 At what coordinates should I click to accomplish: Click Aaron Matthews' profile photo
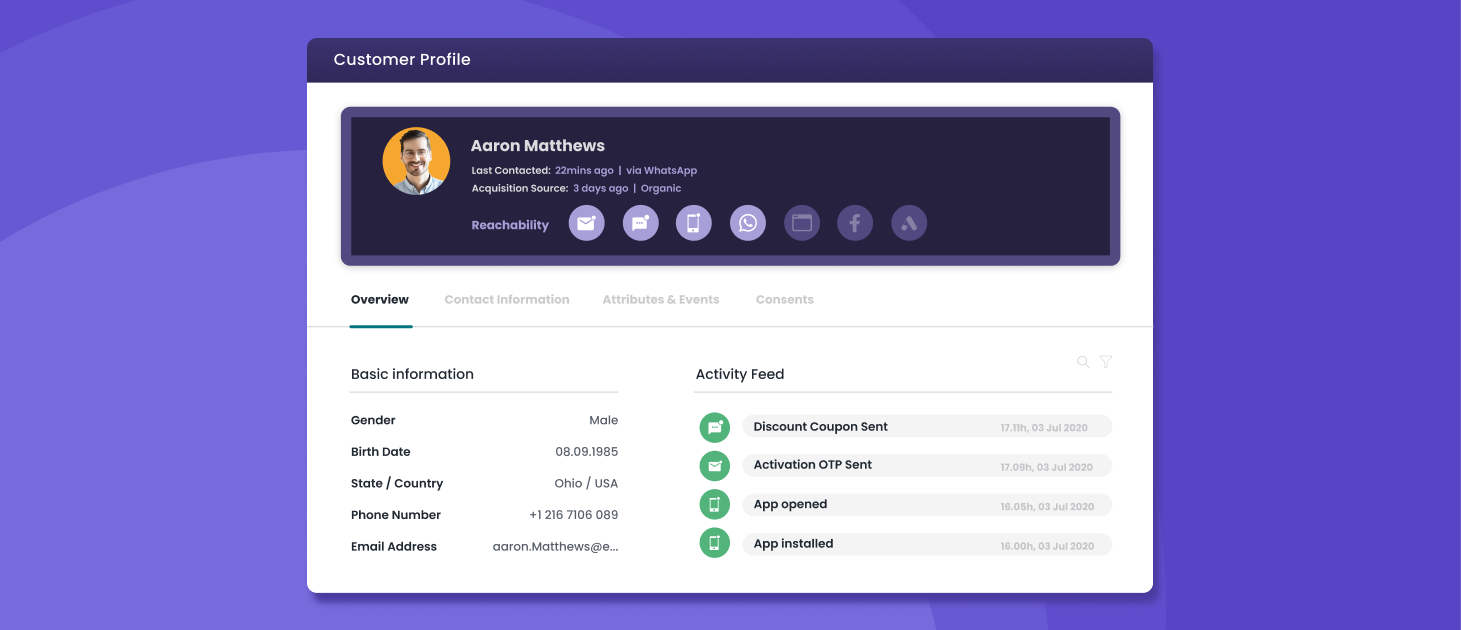coord(416,161)
